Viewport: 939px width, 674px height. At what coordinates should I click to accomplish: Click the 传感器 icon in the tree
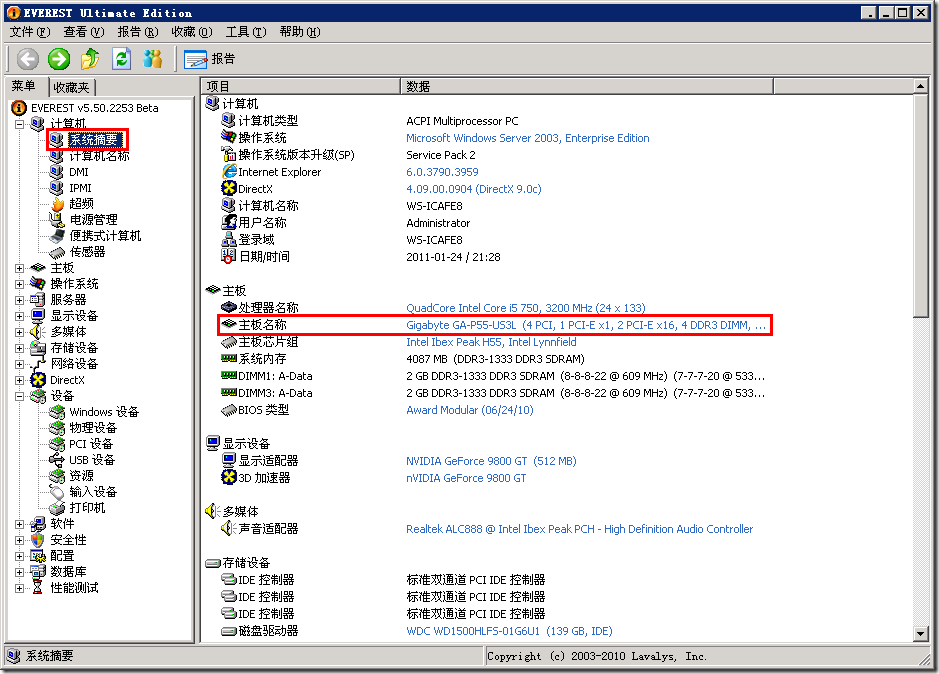57,252
